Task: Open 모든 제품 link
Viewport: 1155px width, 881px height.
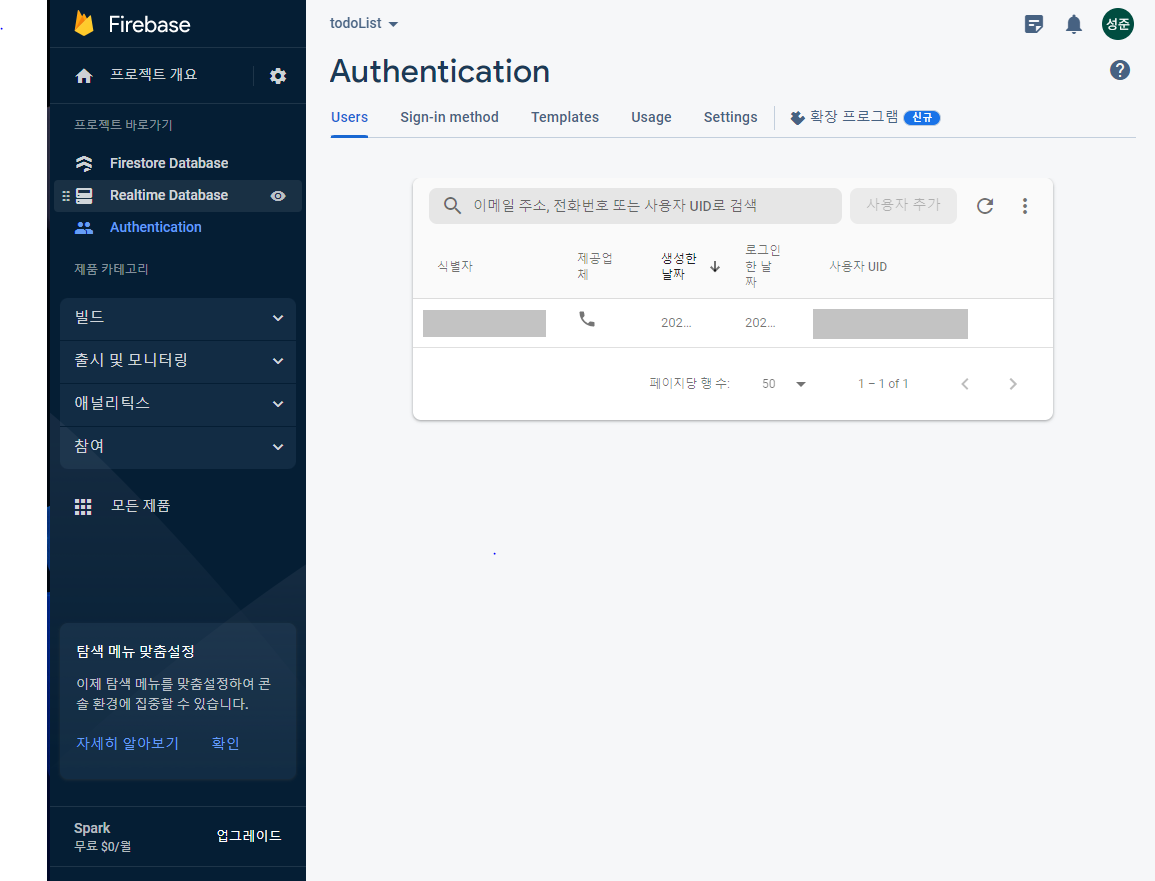Action: [x=141, y=505]
